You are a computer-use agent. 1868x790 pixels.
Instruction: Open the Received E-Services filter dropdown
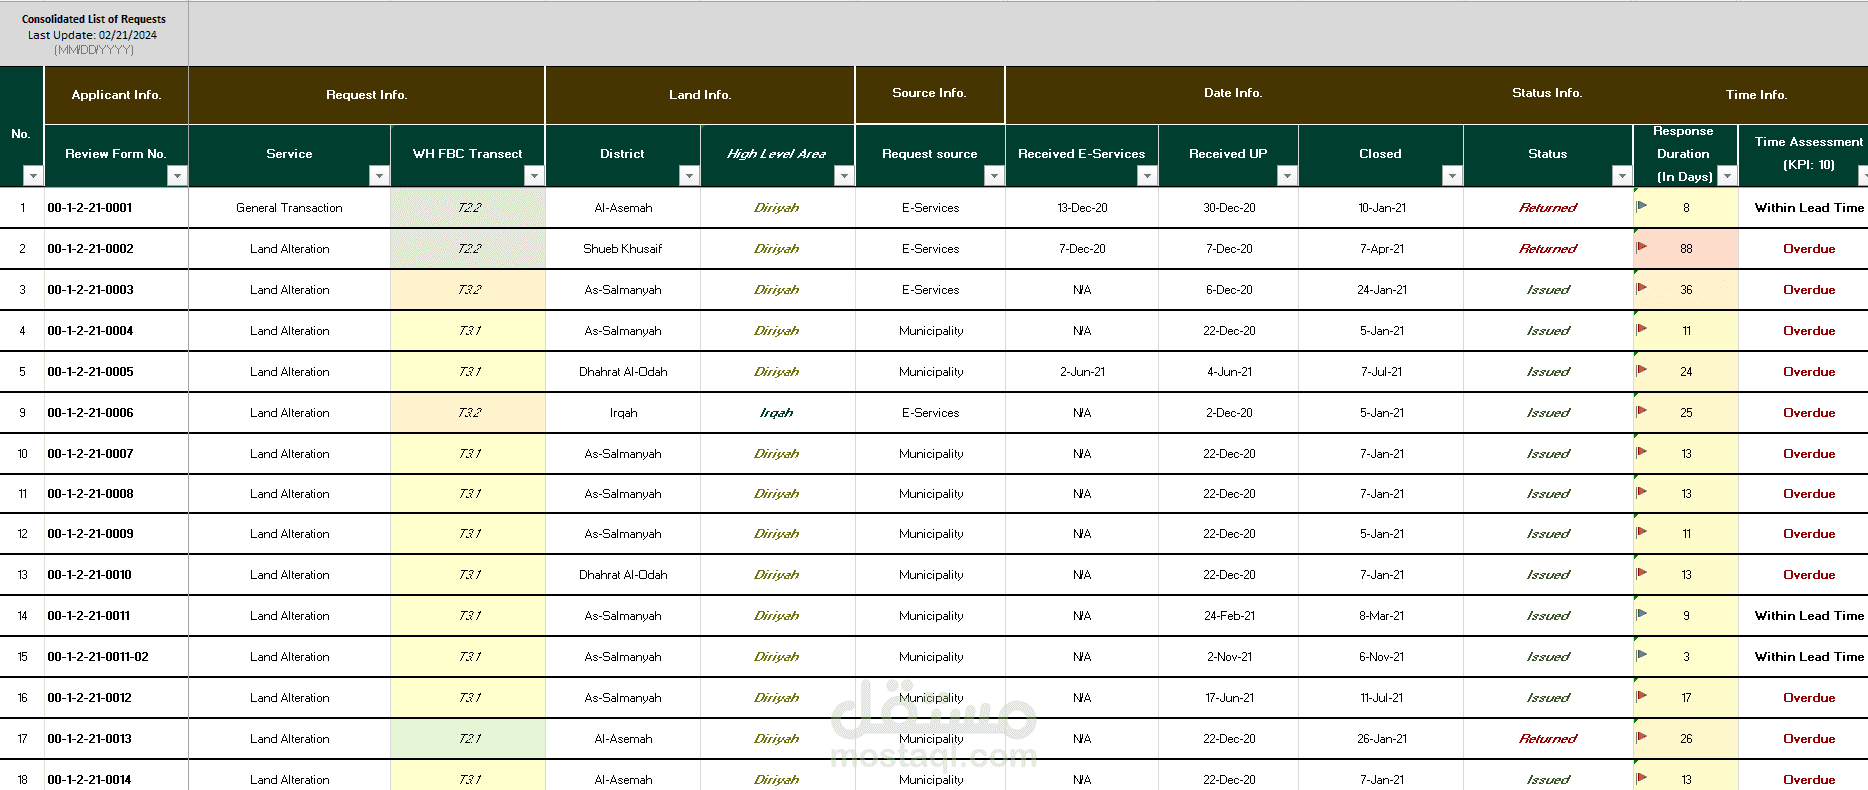click(1147, 176)
